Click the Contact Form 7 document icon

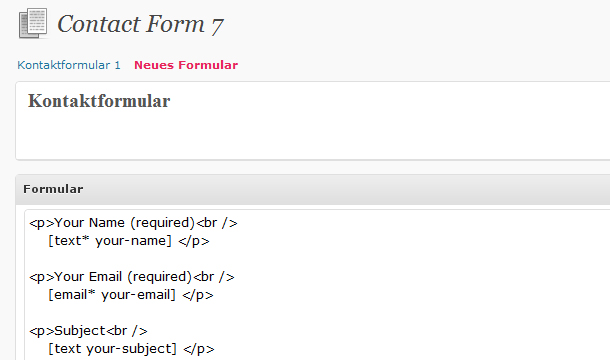coord(33,23)
